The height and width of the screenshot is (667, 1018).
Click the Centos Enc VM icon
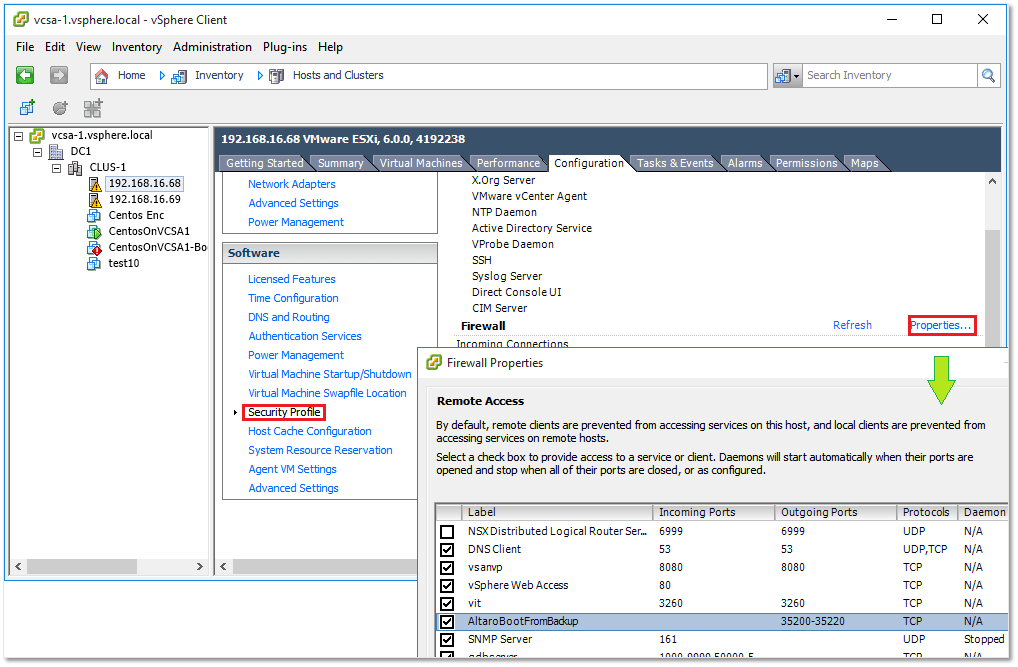tap(95, 216)
